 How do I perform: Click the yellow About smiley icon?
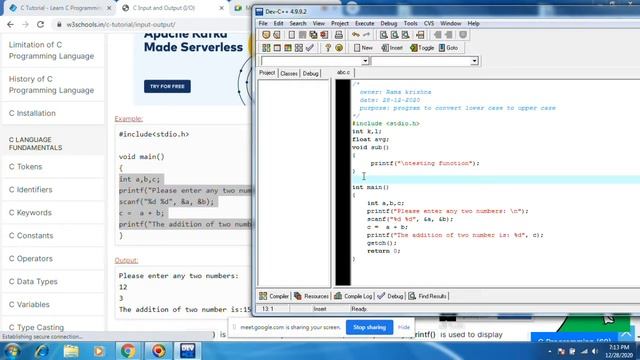point(339,48)
